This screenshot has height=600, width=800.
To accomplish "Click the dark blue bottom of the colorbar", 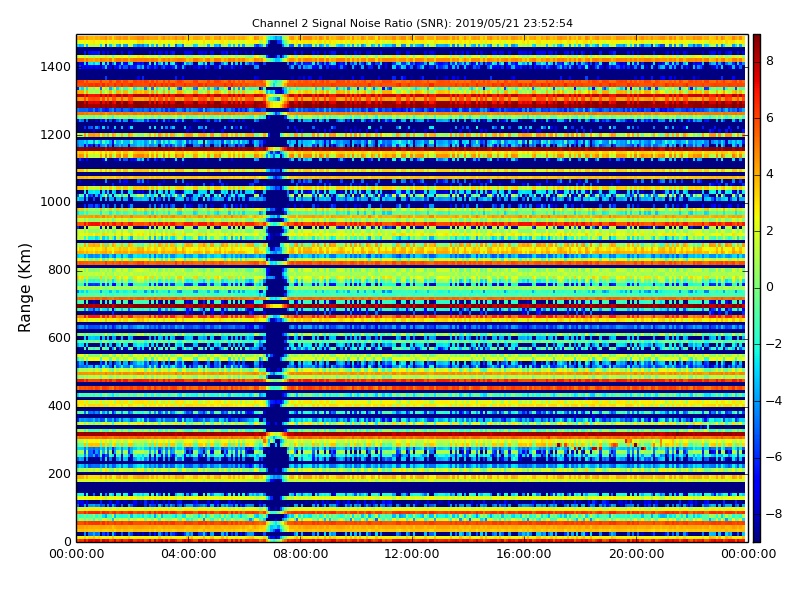I will (757, 533).
